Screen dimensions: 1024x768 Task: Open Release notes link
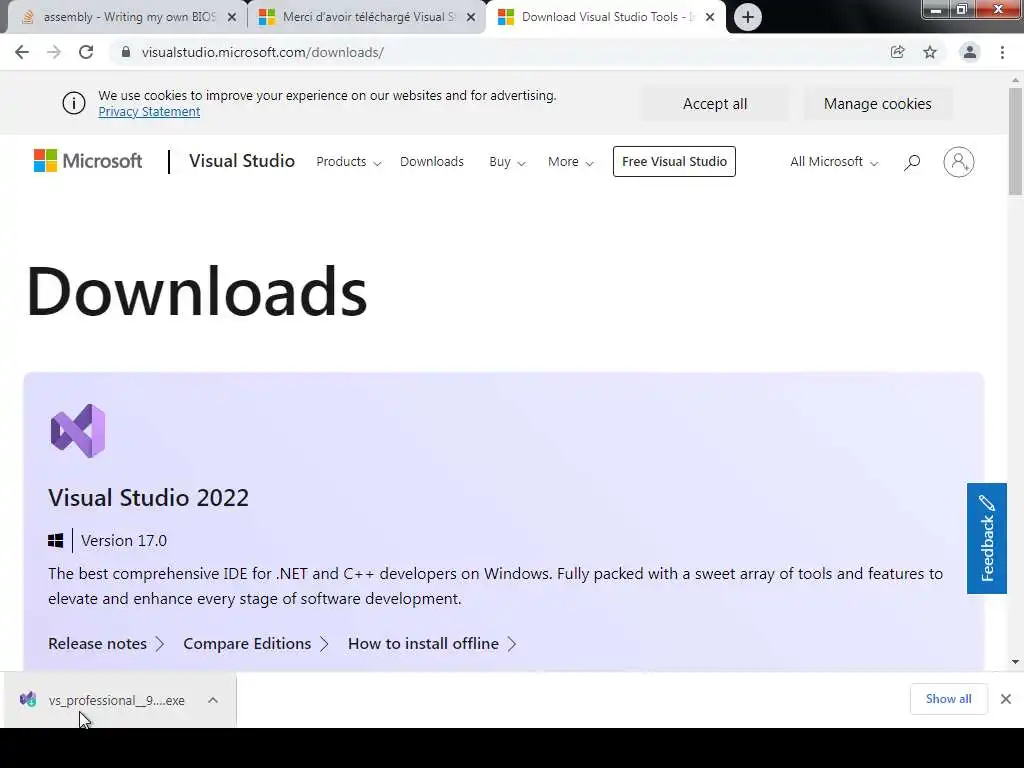click(x=106, y=644)
